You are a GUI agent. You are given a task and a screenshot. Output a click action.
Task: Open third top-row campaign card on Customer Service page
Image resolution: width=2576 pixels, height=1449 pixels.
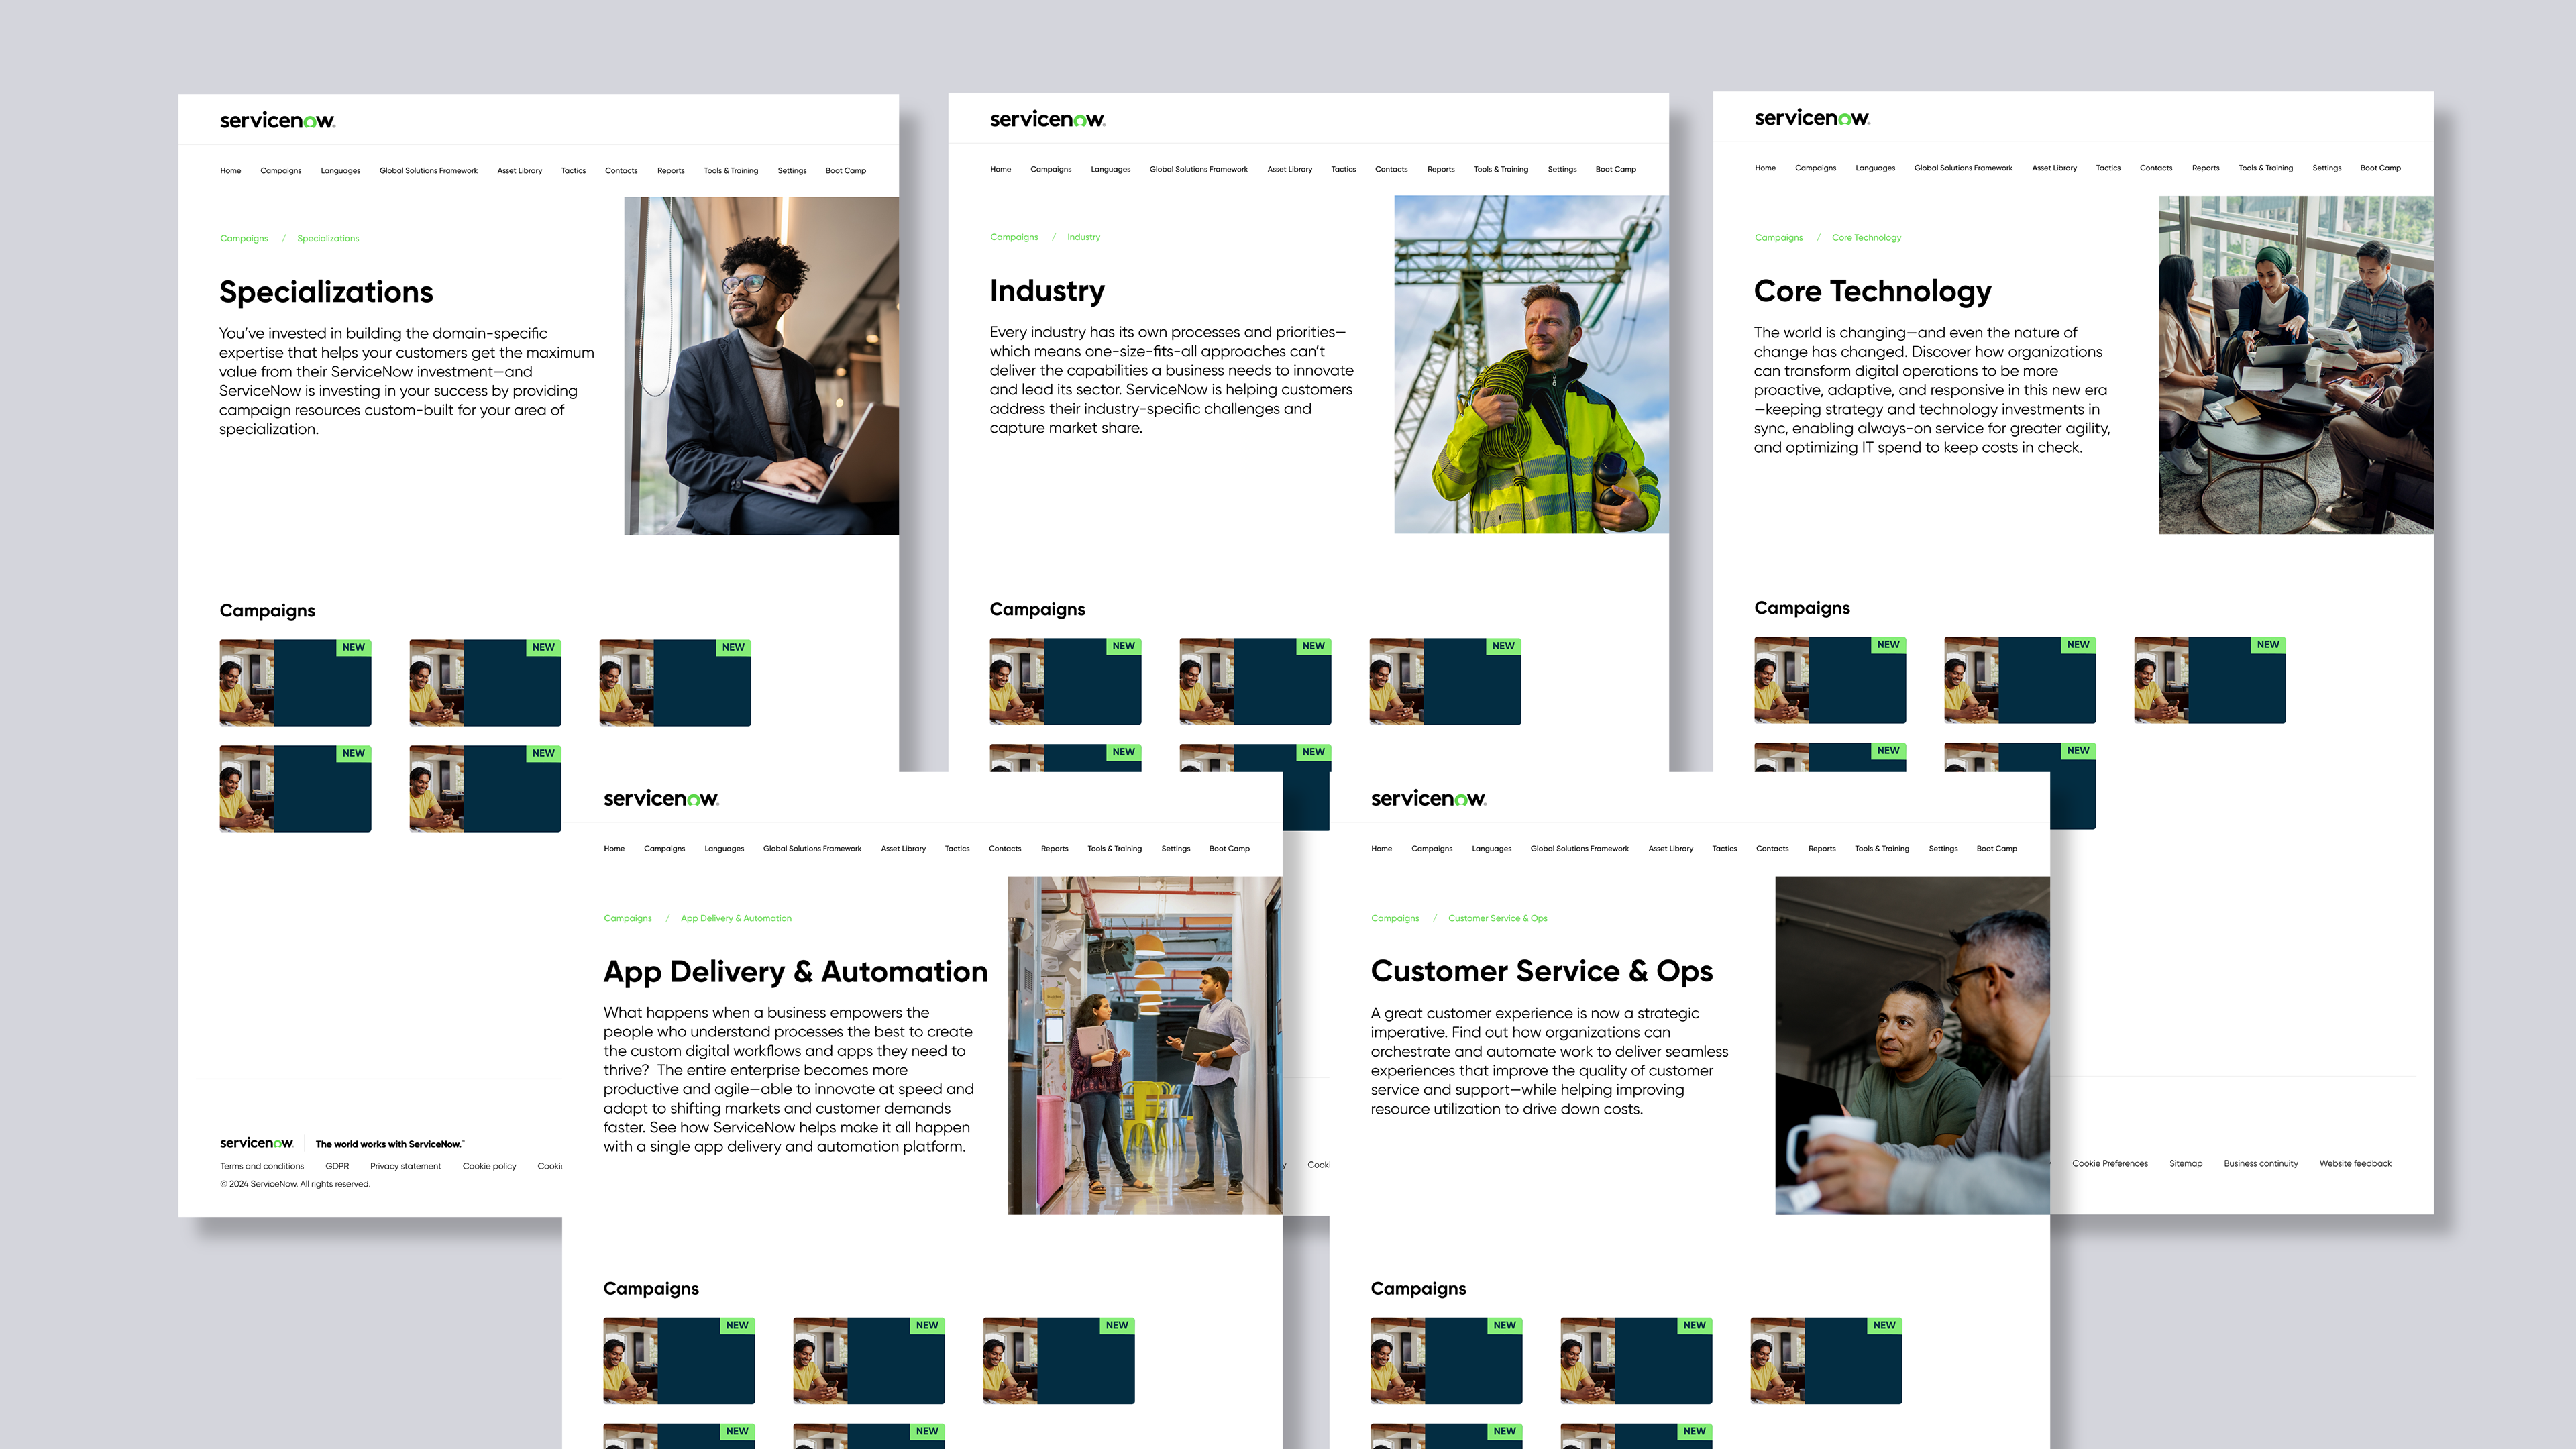coord(1826,1361)
